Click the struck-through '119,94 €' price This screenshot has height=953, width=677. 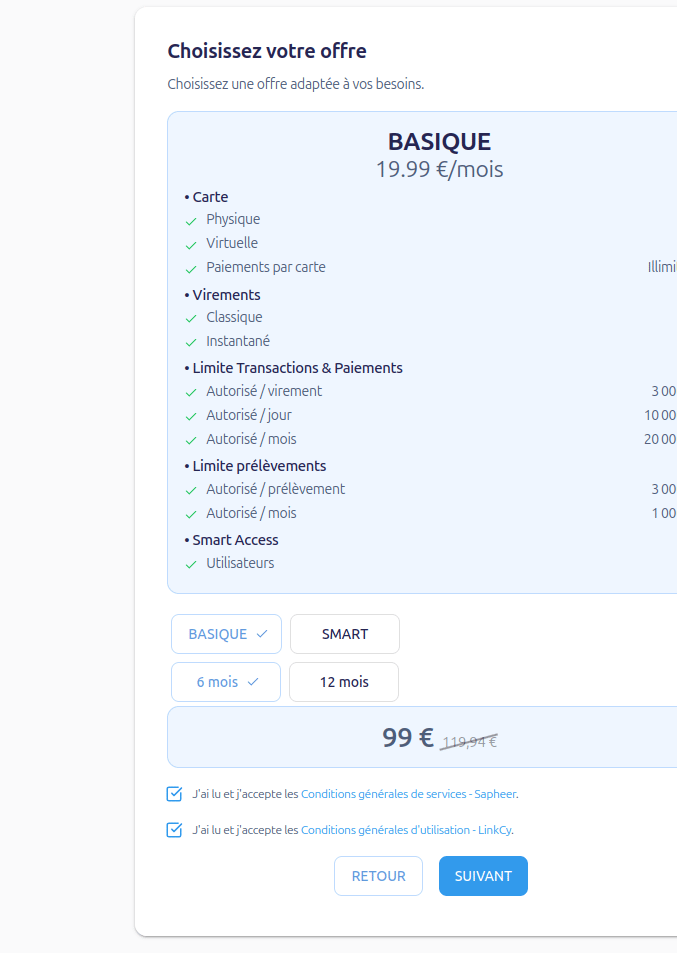click(469, 741)
